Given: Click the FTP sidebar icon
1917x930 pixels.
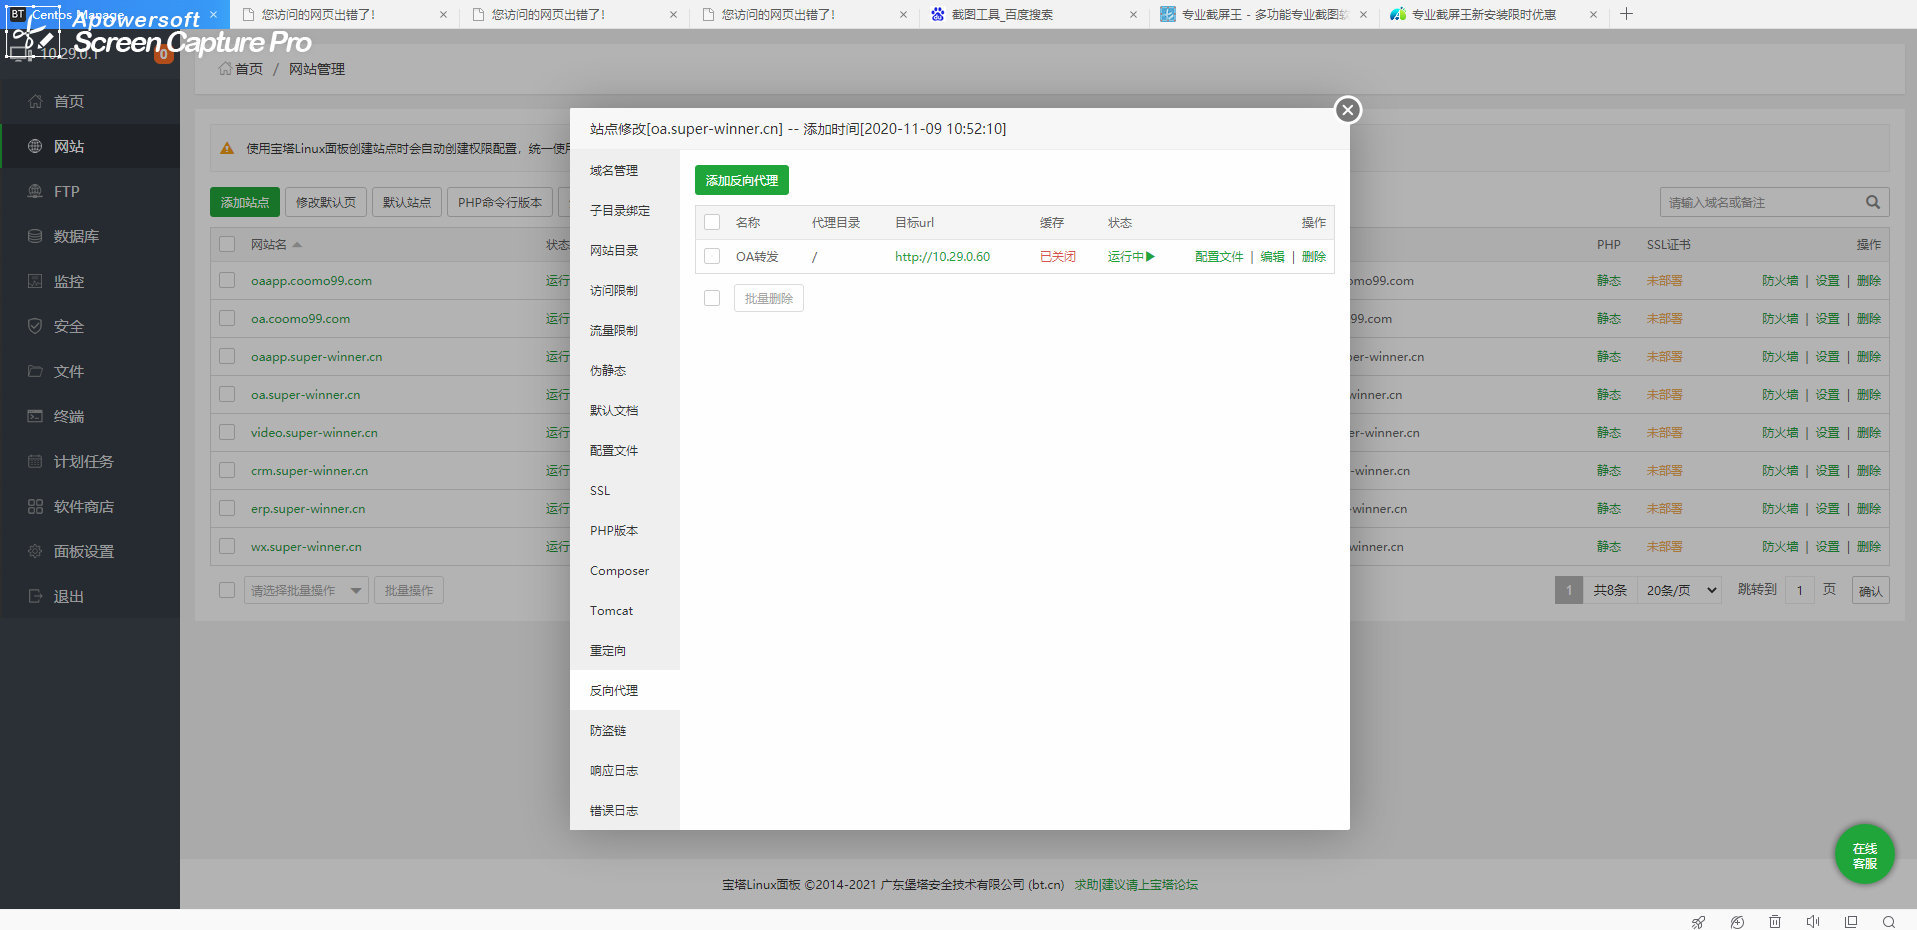Looking at the screenshot, I should click(35, 191).
